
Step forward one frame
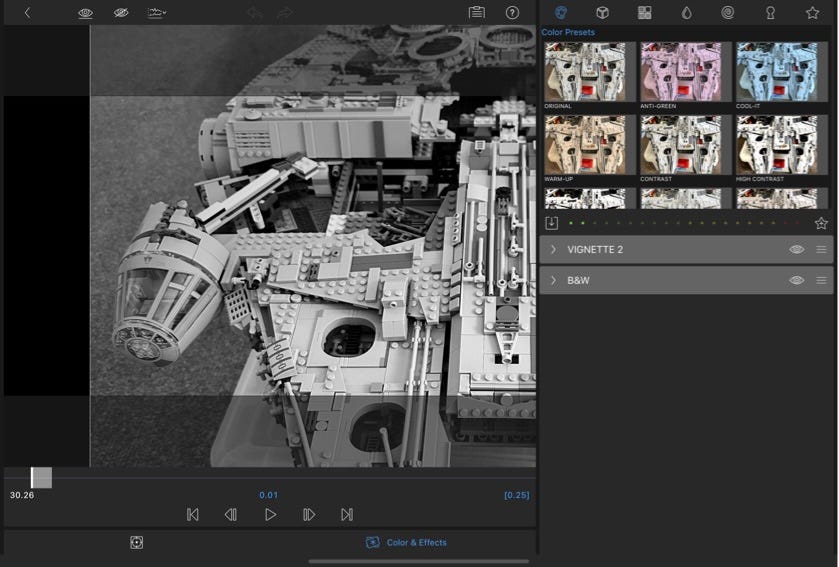click(x=309, y=515)
